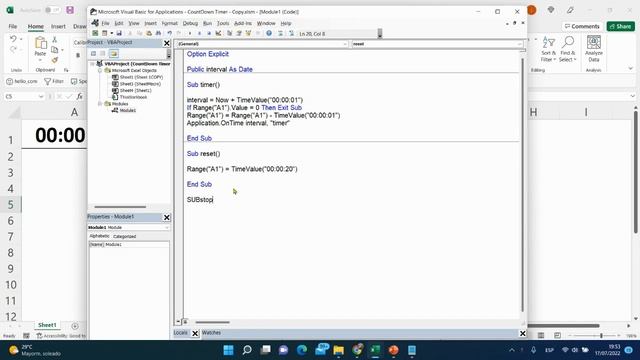Click the Insert UserForm toolbar icon
640x360 pixels.
[104, 33]
